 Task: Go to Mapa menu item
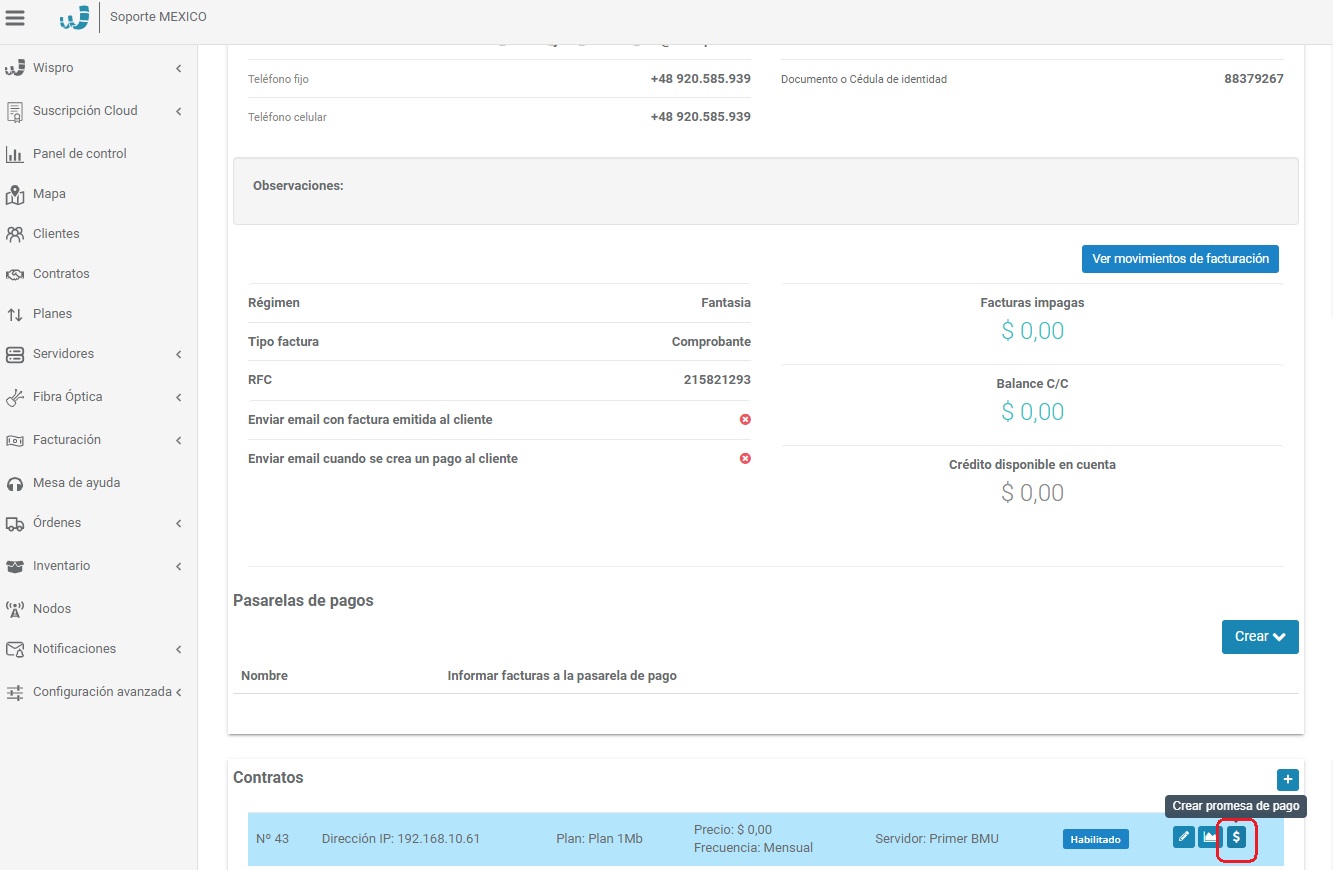tap(49, 194)
